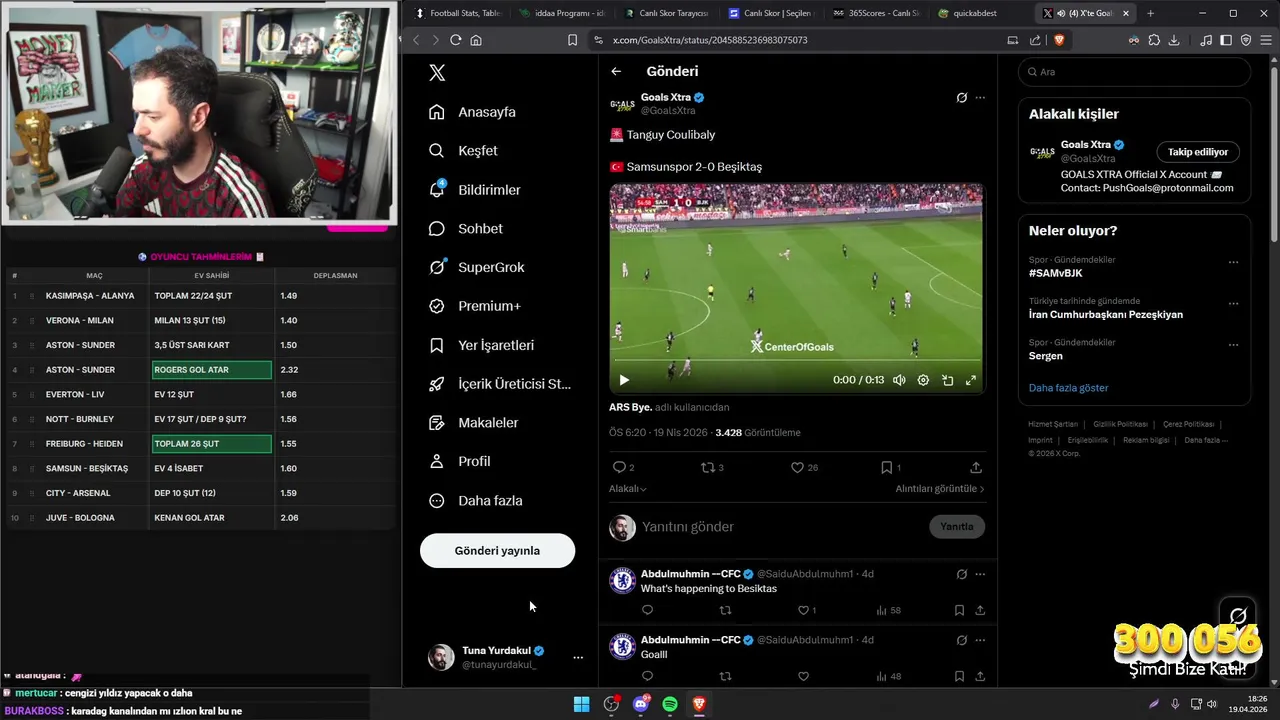Reload the page in the browser

(x=456, y=40)
